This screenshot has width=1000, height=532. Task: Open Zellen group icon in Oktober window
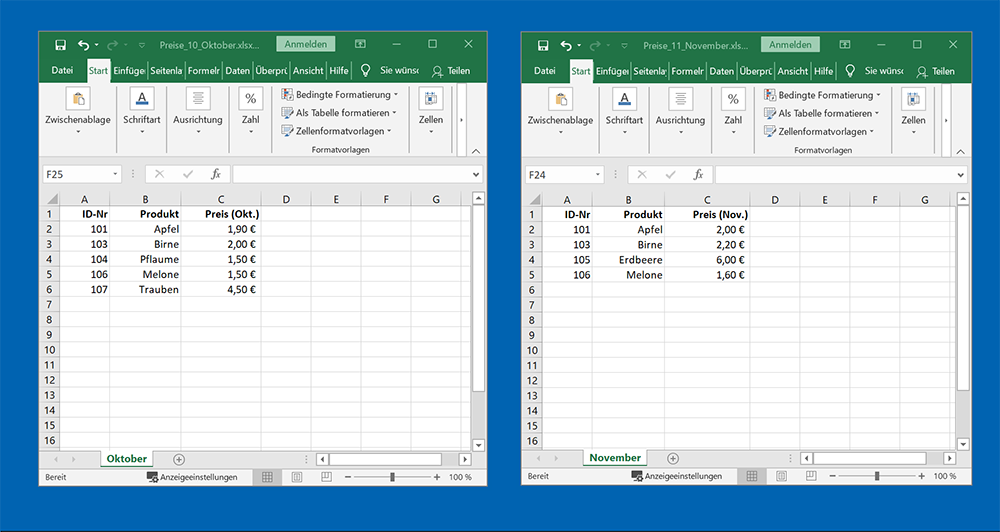430,98
